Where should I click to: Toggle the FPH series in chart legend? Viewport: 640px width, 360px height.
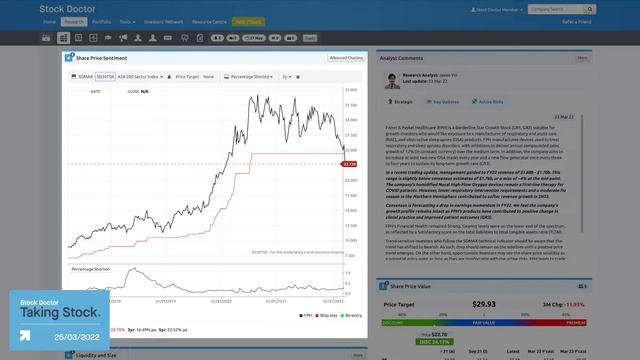(x=306, y=316)
